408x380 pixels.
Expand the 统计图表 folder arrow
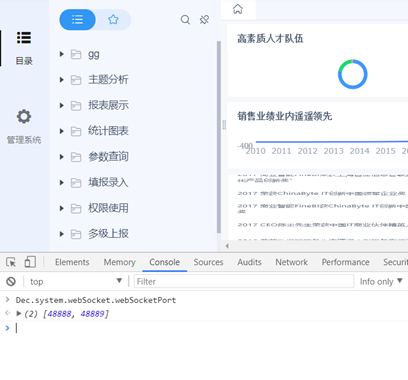tap(62, 131)
